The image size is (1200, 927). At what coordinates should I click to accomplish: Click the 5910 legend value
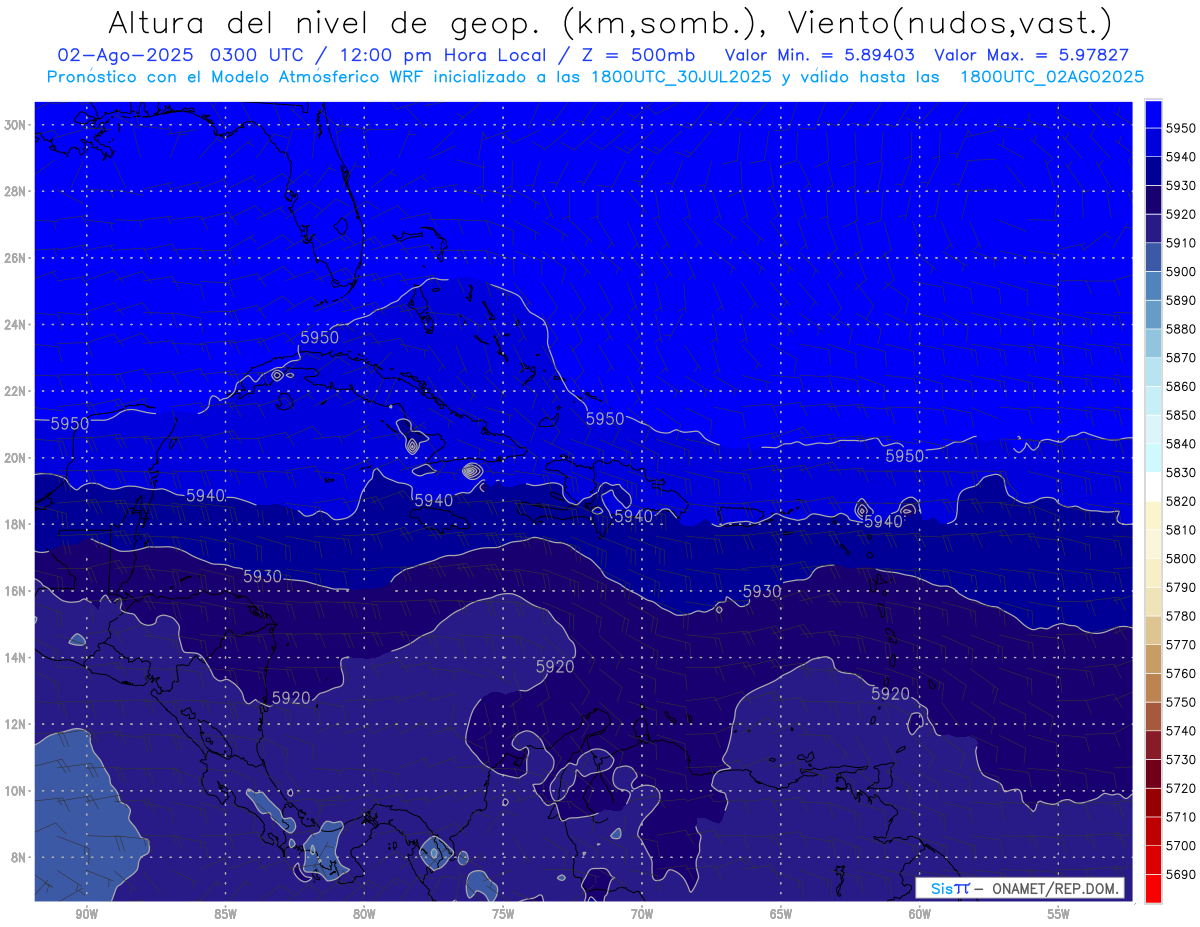coord(1180,243)
